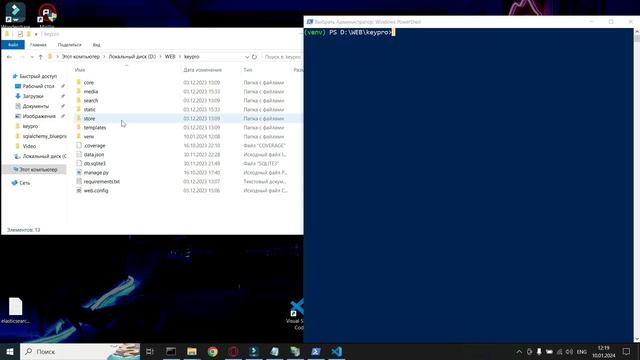Open File Explorer from the taskbar
The width and height of the screenshot is (640, 360).
[x=192, y=351]
